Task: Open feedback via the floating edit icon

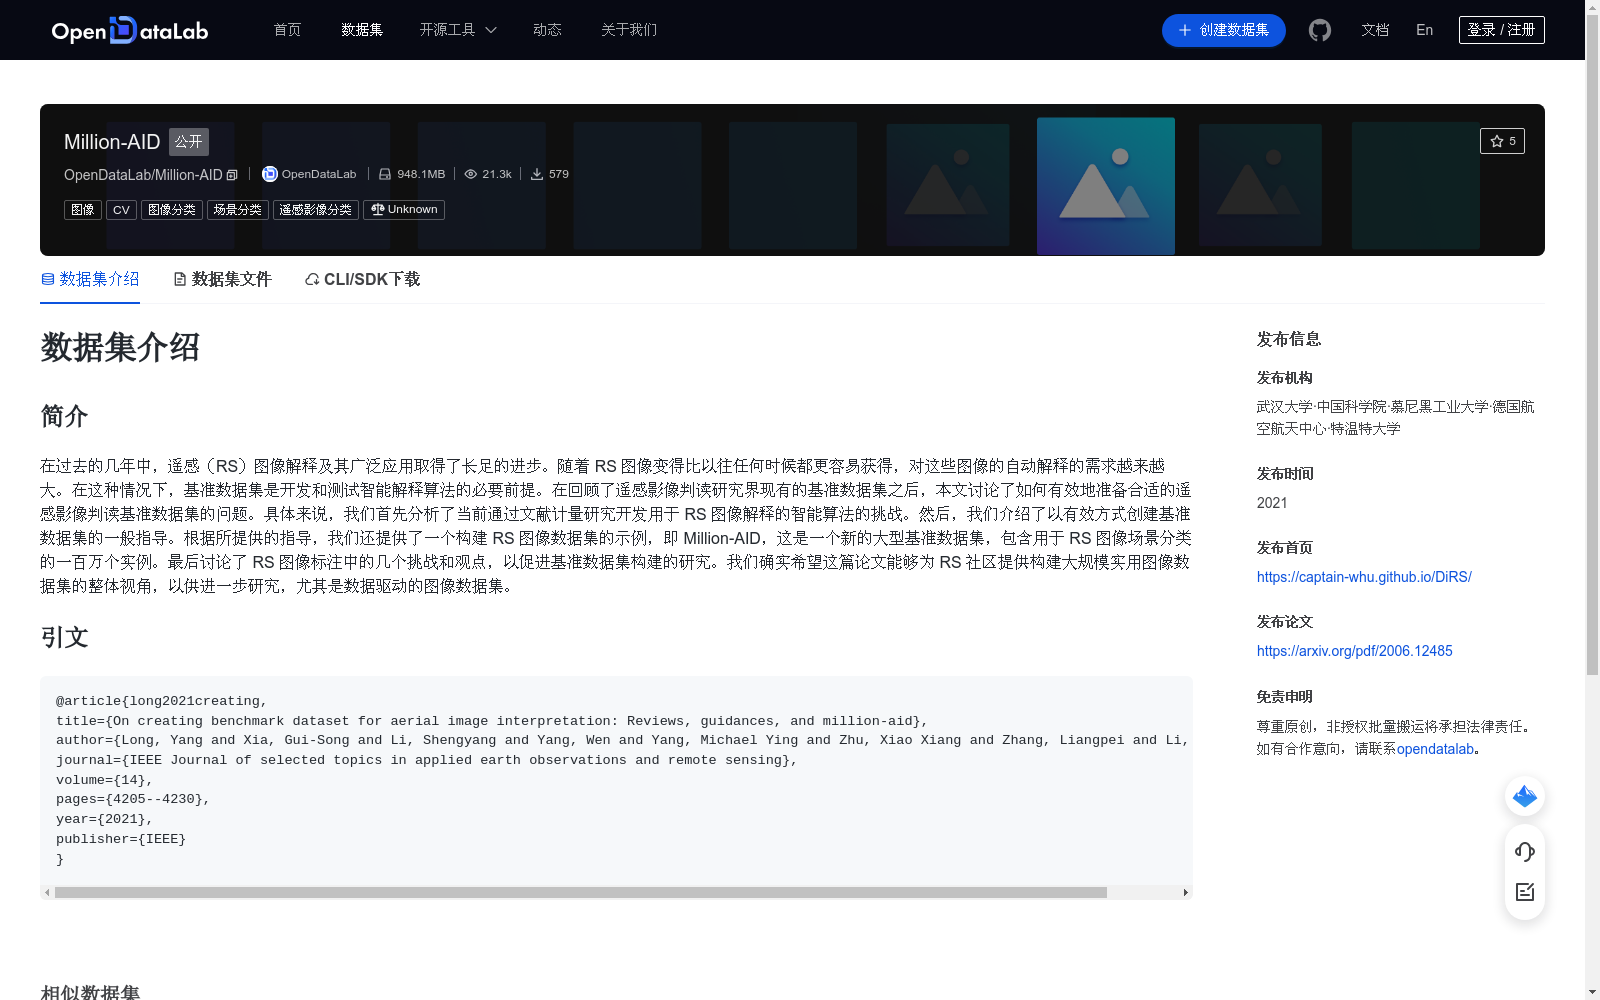Action: click(x=1524, y=892)
